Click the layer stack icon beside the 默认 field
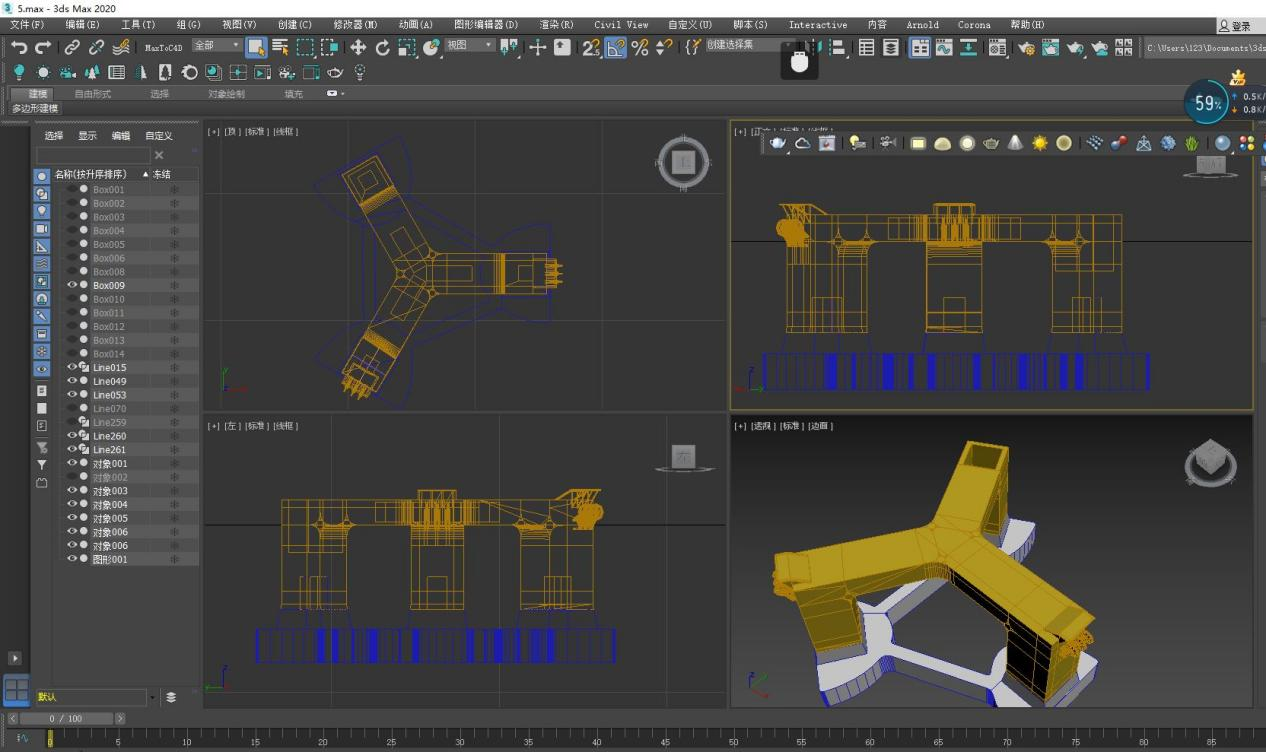 point(171,697)
